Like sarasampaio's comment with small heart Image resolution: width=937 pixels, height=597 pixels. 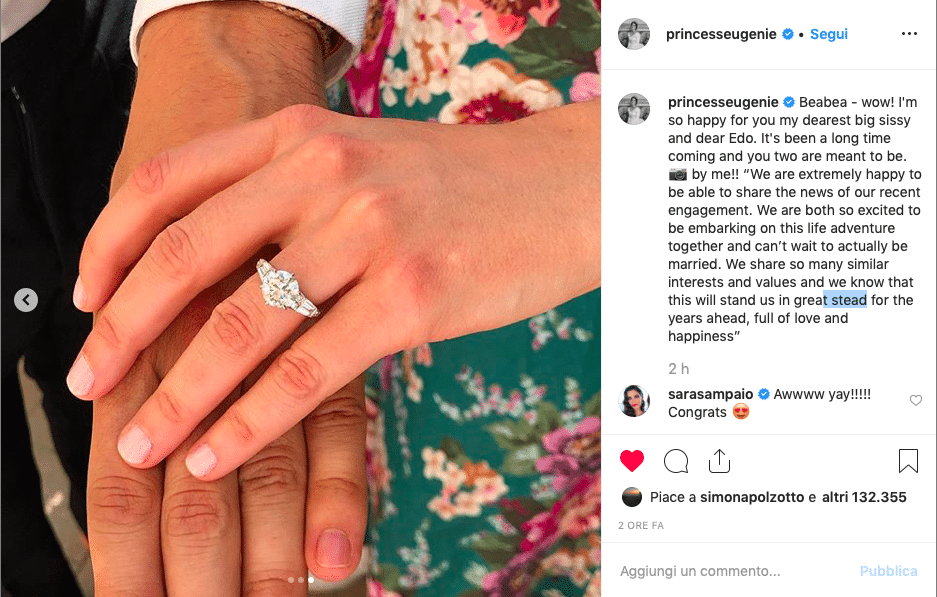point(915,400)
